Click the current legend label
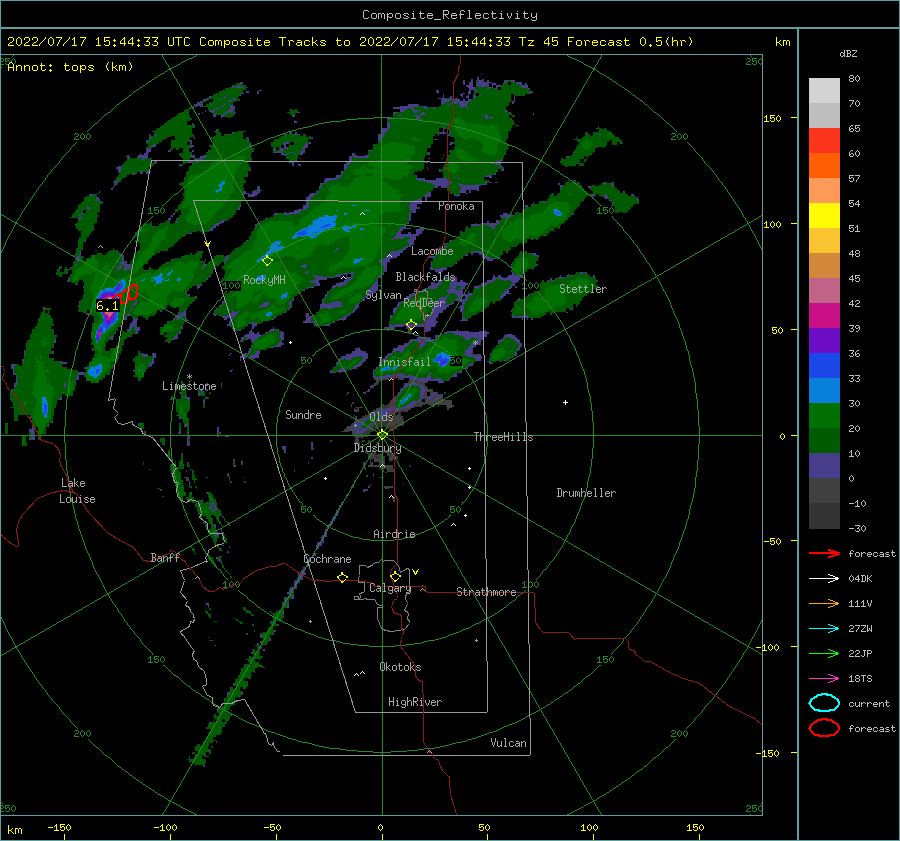The height and width of the screenshot is (841, 900). (869, 704)
